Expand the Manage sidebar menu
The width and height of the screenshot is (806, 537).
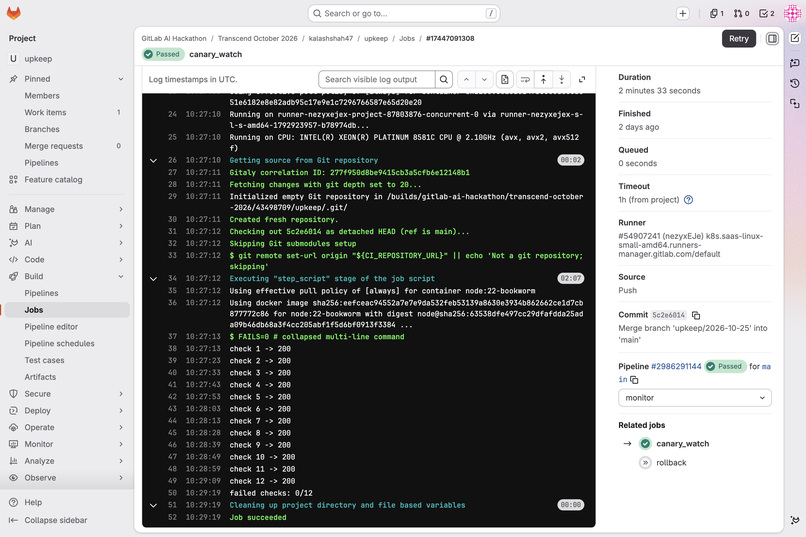[x=67, y=209]
